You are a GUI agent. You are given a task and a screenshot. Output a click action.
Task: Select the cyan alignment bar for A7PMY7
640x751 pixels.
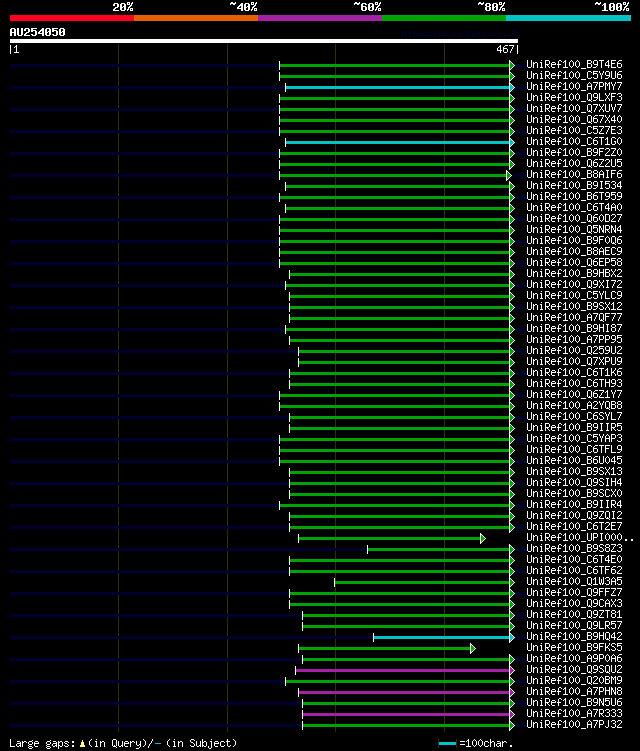coord(398,88)
